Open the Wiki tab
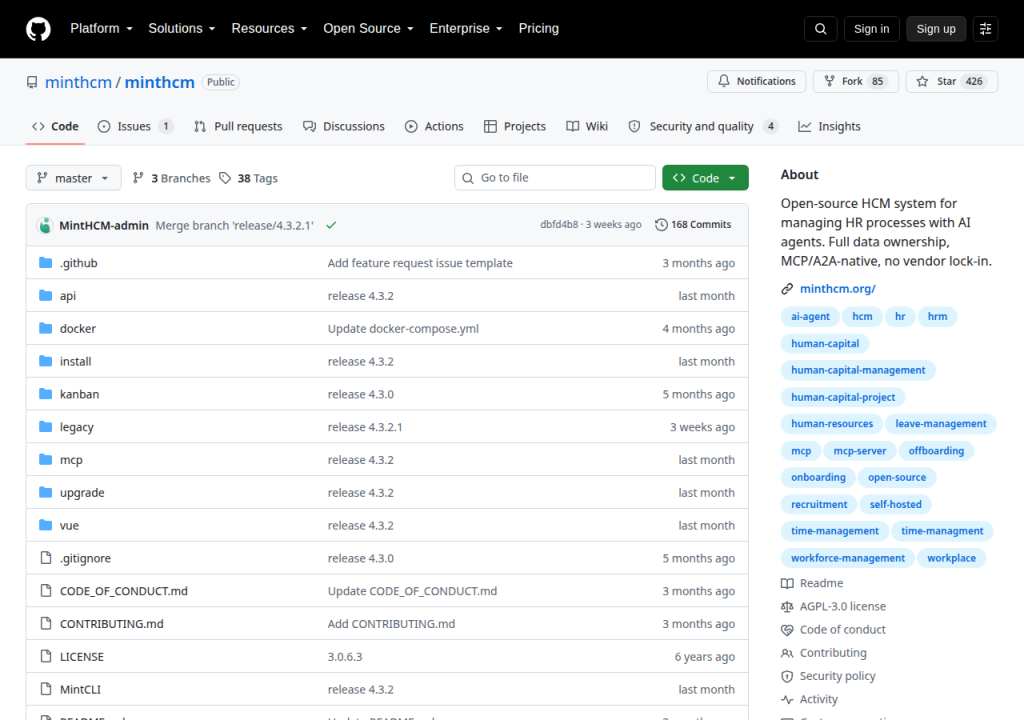 point(587,127)
